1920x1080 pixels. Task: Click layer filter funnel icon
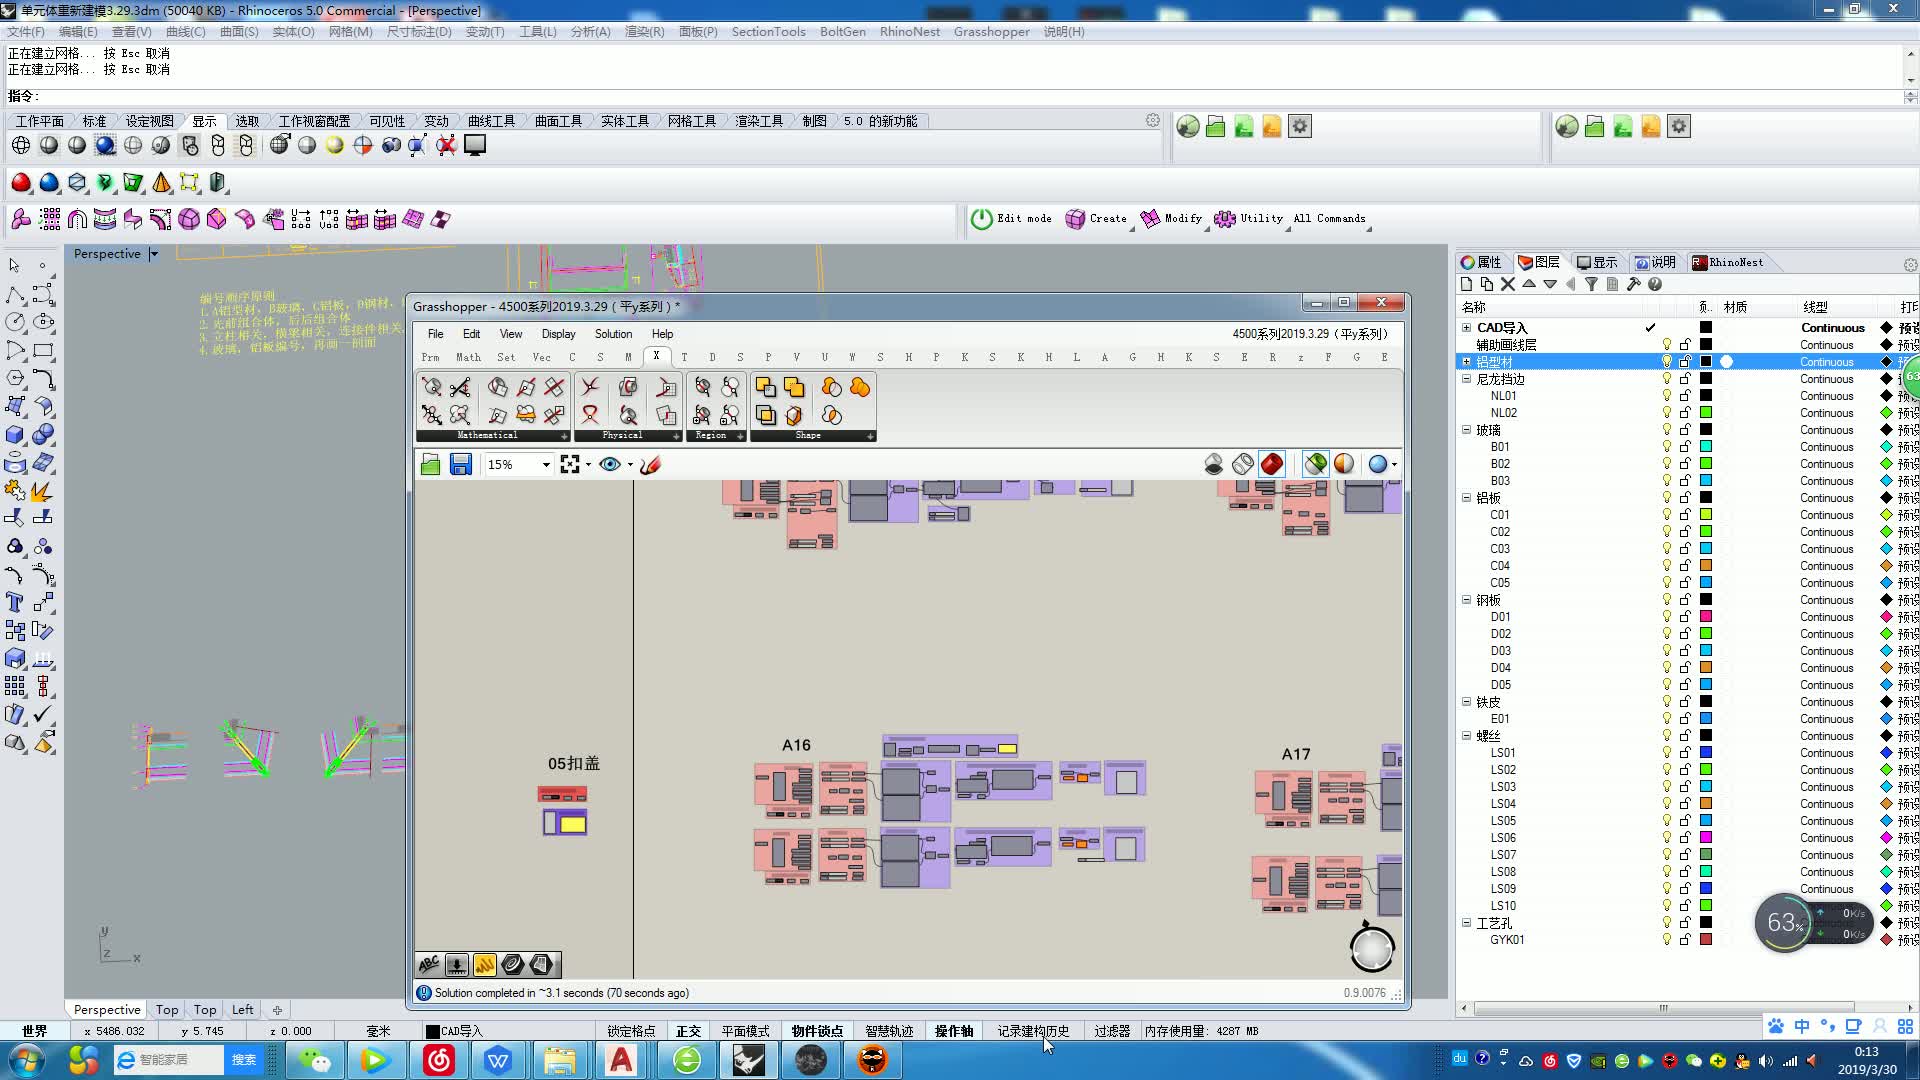(1591, 284)
